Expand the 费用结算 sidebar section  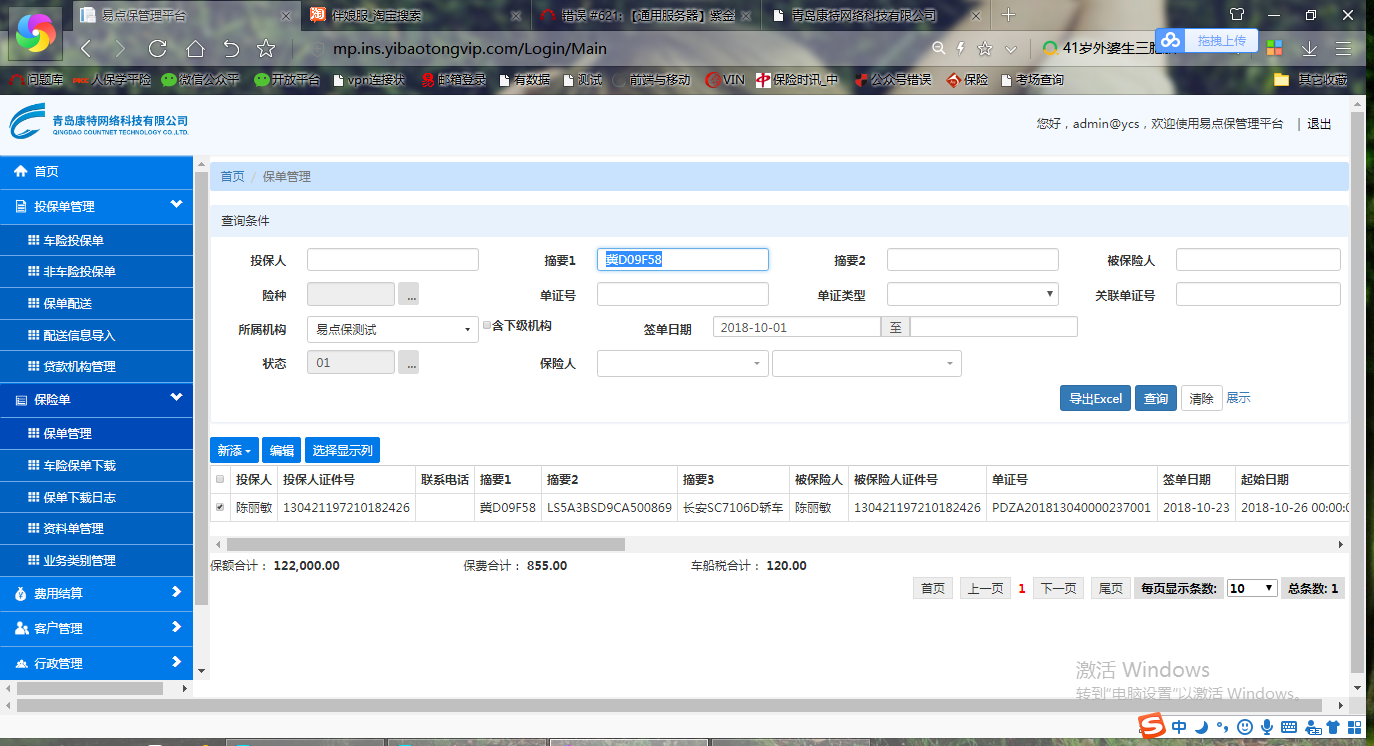pos(96,593)
